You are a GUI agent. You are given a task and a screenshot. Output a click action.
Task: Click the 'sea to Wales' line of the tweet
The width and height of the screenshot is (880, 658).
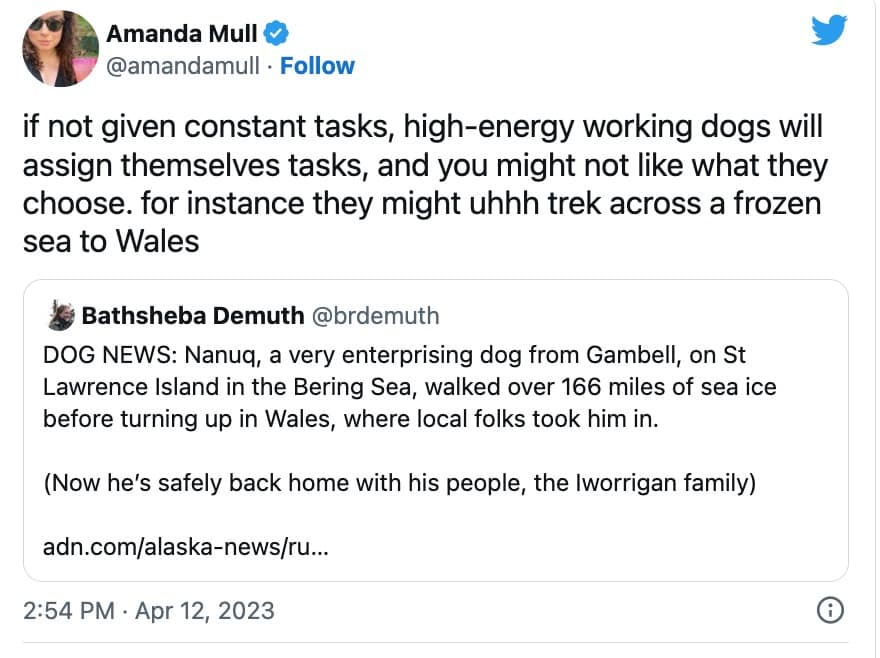coord(110,241)
